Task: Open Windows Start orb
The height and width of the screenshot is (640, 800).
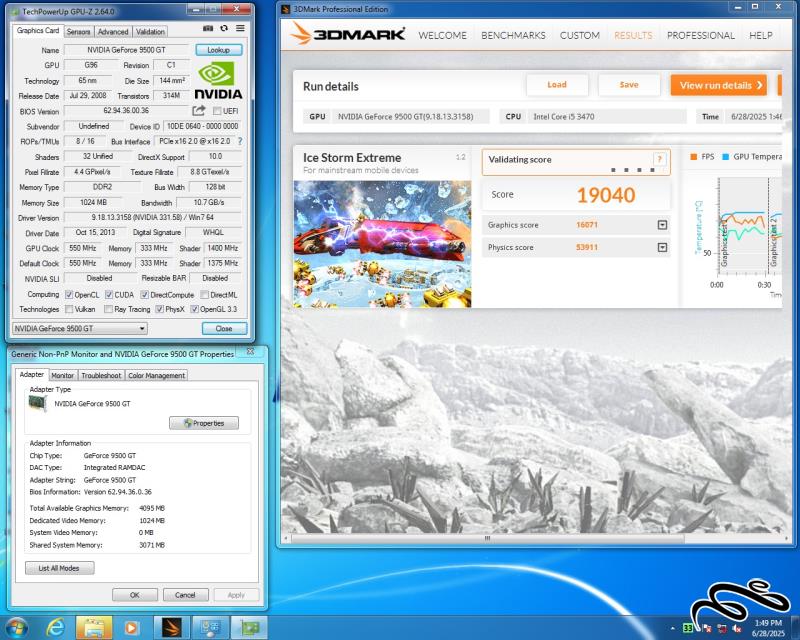Action: (16, 627)
